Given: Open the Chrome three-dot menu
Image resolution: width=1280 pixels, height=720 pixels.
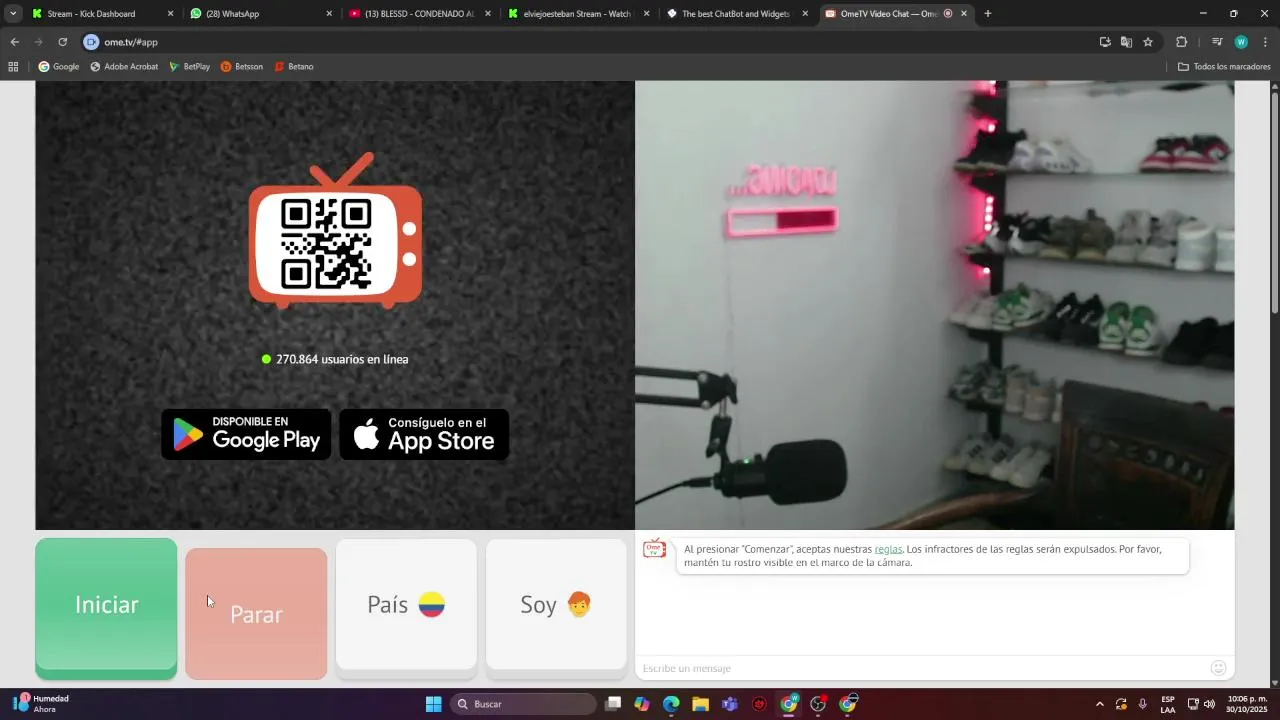Looking at the screenshot, I should 1265,42.
